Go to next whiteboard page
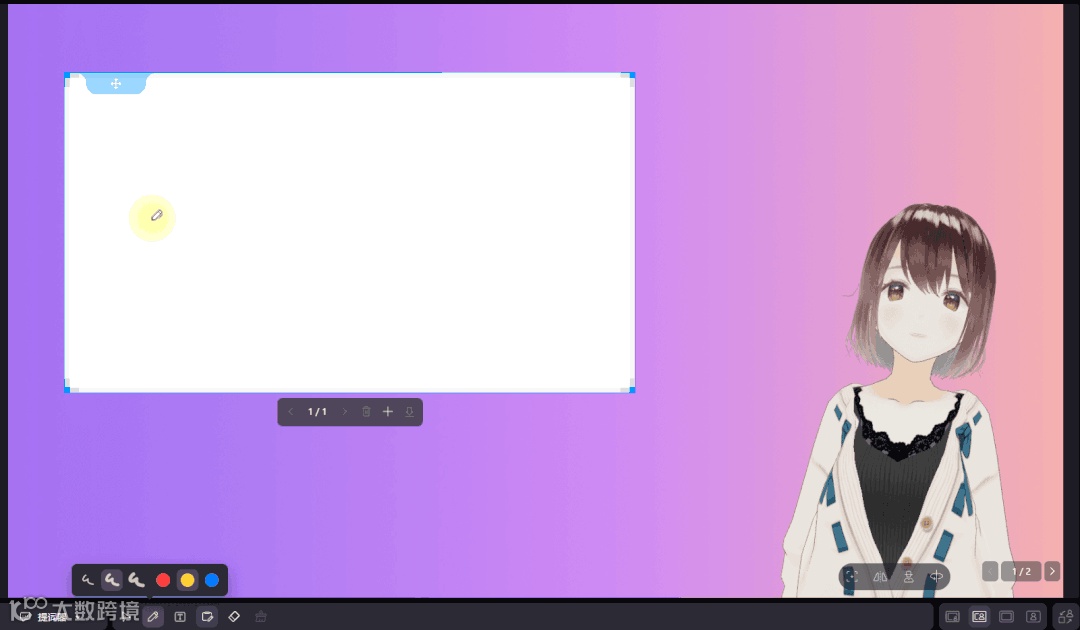The width and height of the screenshot is (1080, 630). pyautogui.click(x=344, y=412)
